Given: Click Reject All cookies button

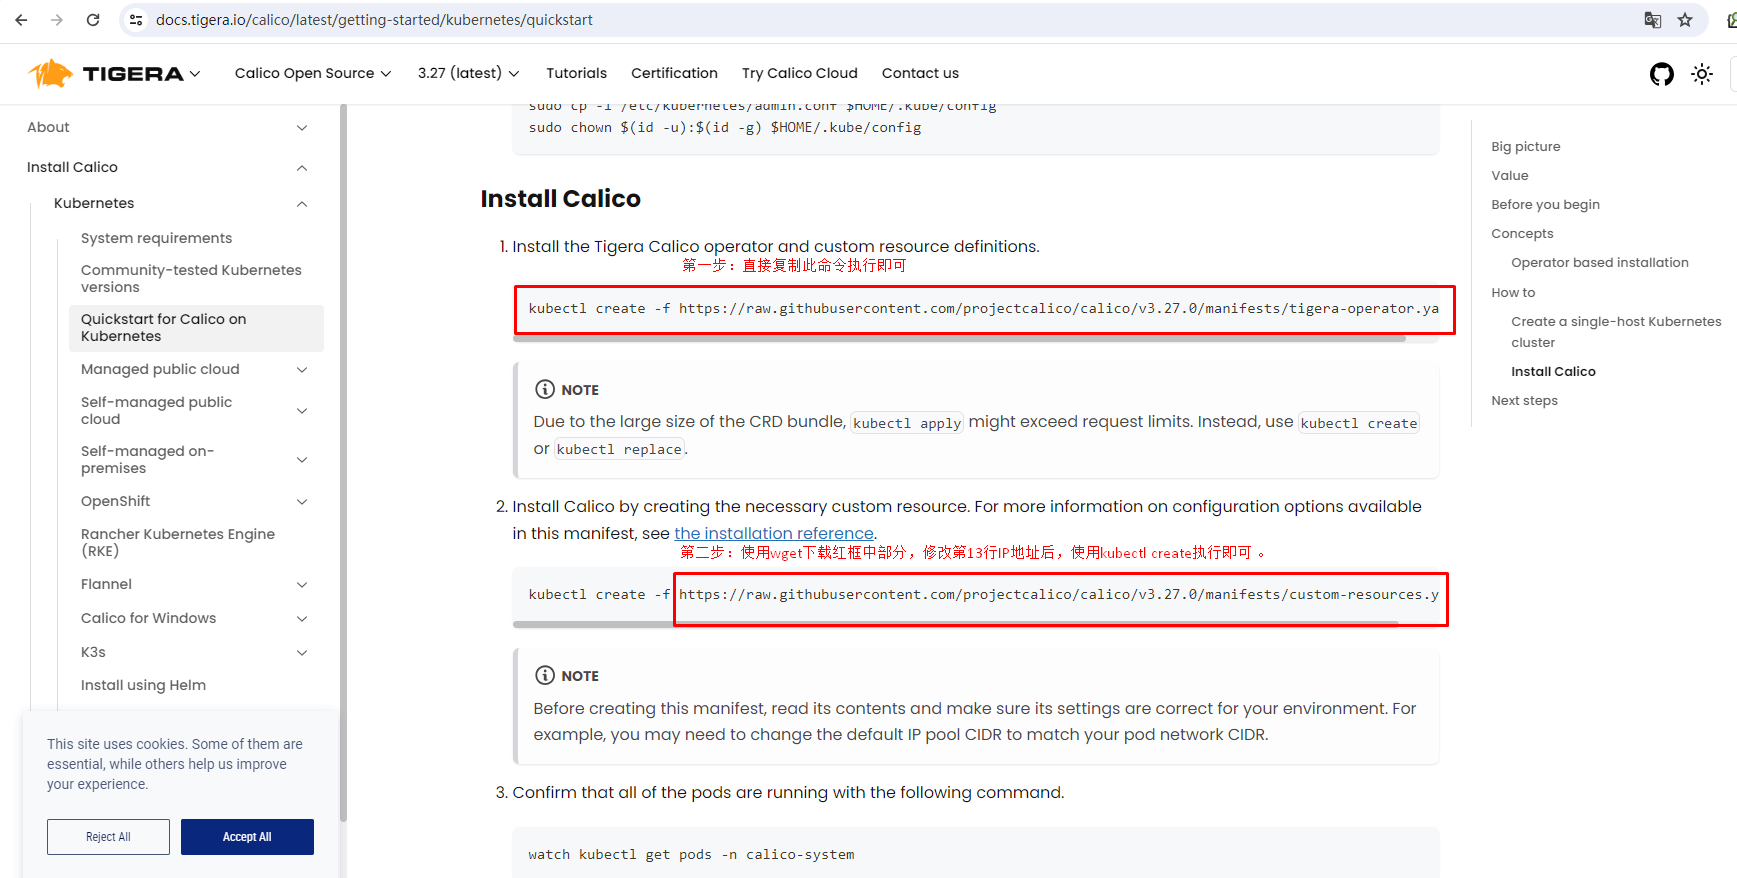Looking at the screenshot, I should (x=108, y=837).
